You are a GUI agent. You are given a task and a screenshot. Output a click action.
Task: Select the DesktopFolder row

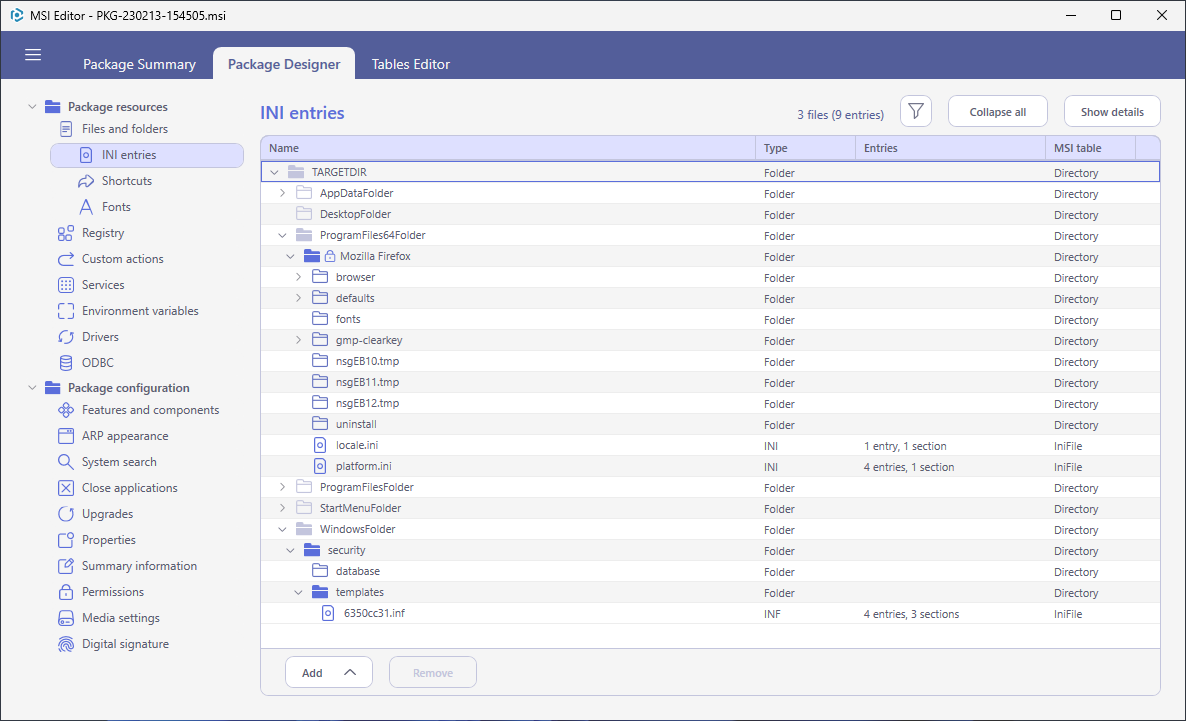(710, 215)
